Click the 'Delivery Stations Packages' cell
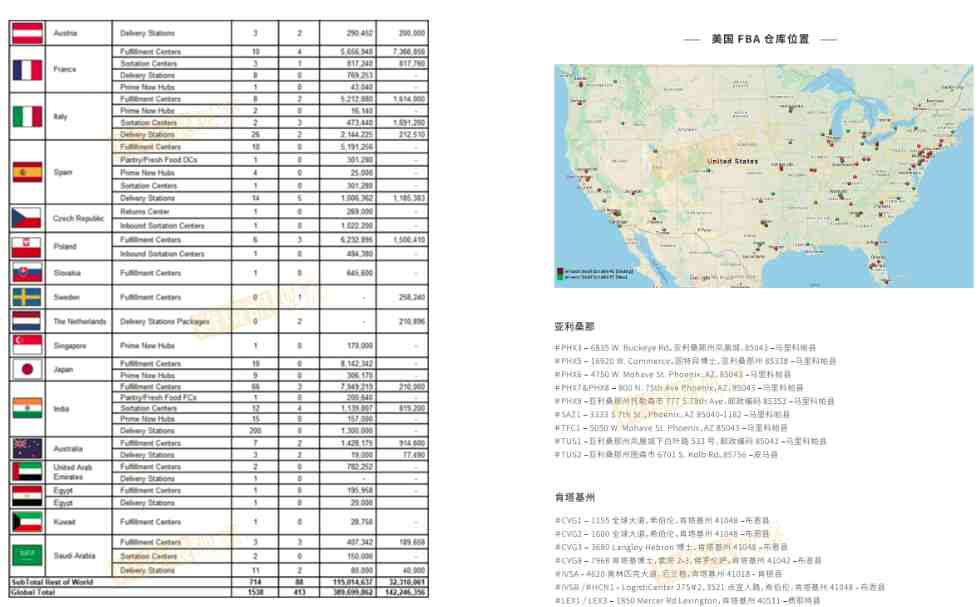The image size is (980, 607). click(x=165, y=321)
